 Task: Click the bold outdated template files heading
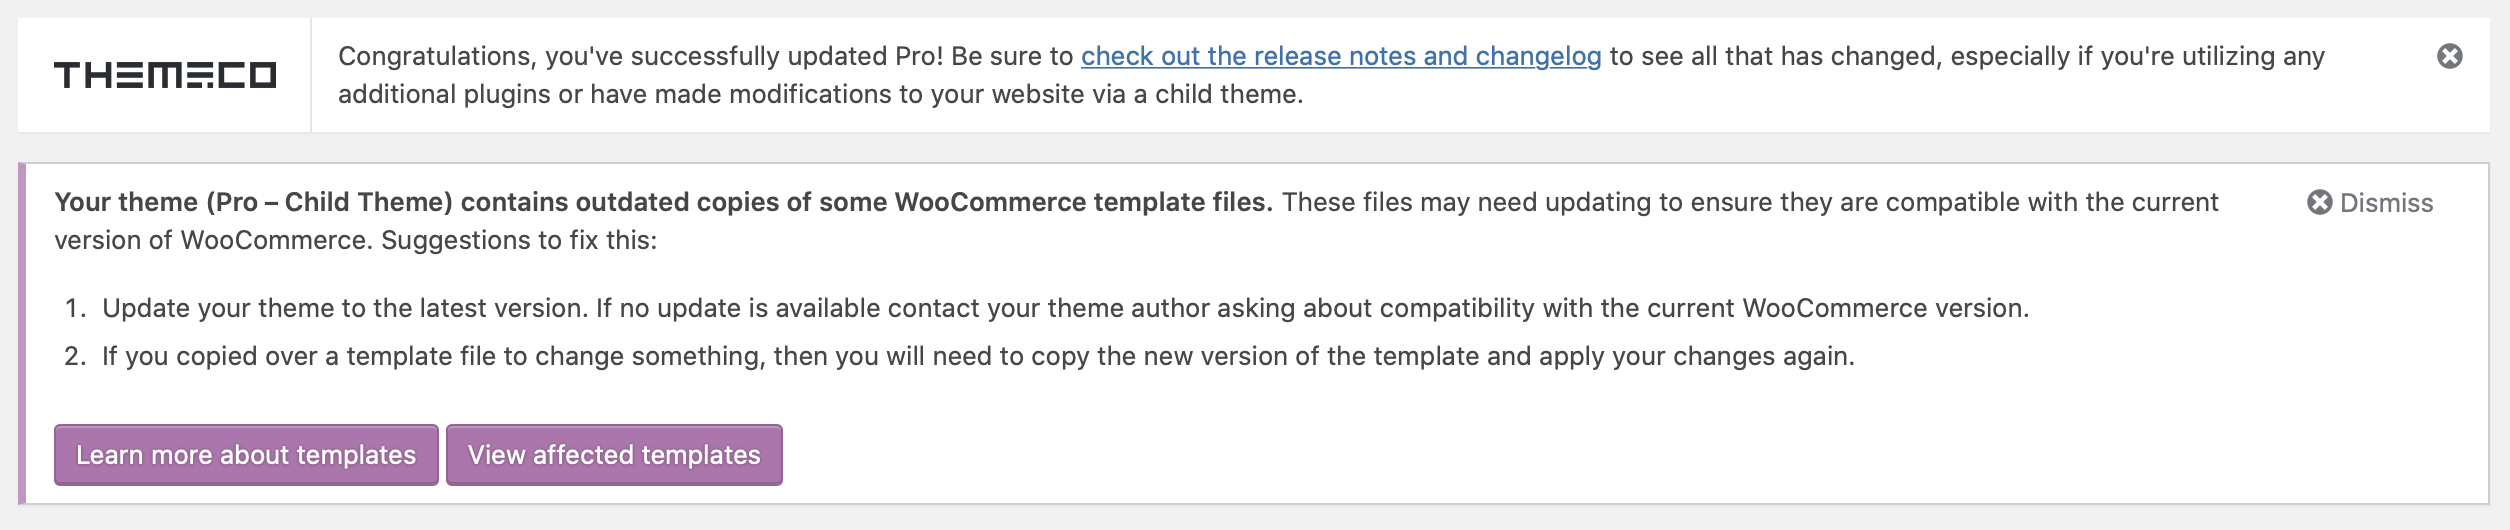(x=663, y=202)
